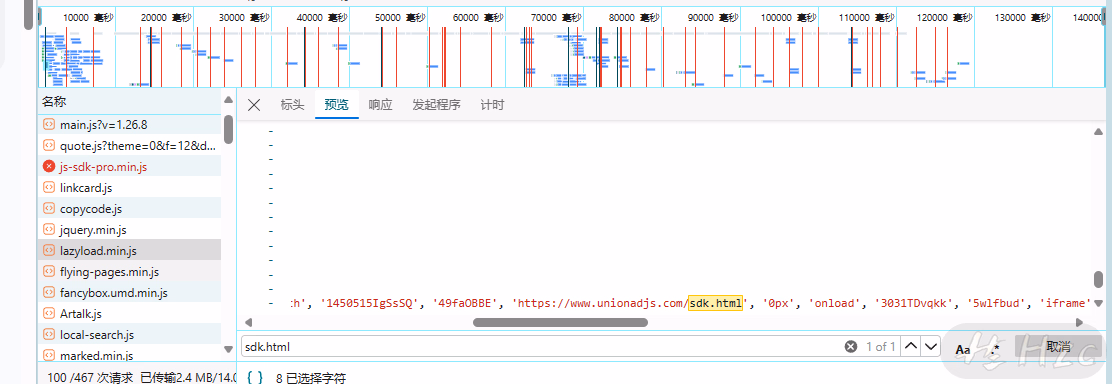Click the script icon beside fancybox.umd.min.js
1112x384 pixels.
coord(49,292)
